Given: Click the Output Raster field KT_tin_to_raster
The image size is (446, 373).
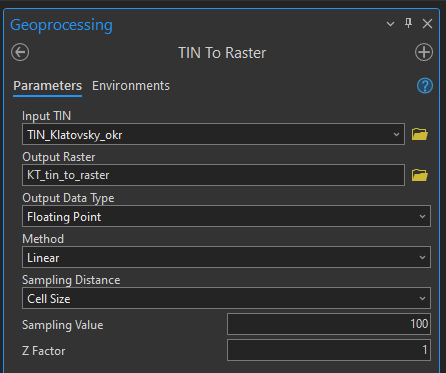Looking at the screenshot, I should click(x=213, y=175).
